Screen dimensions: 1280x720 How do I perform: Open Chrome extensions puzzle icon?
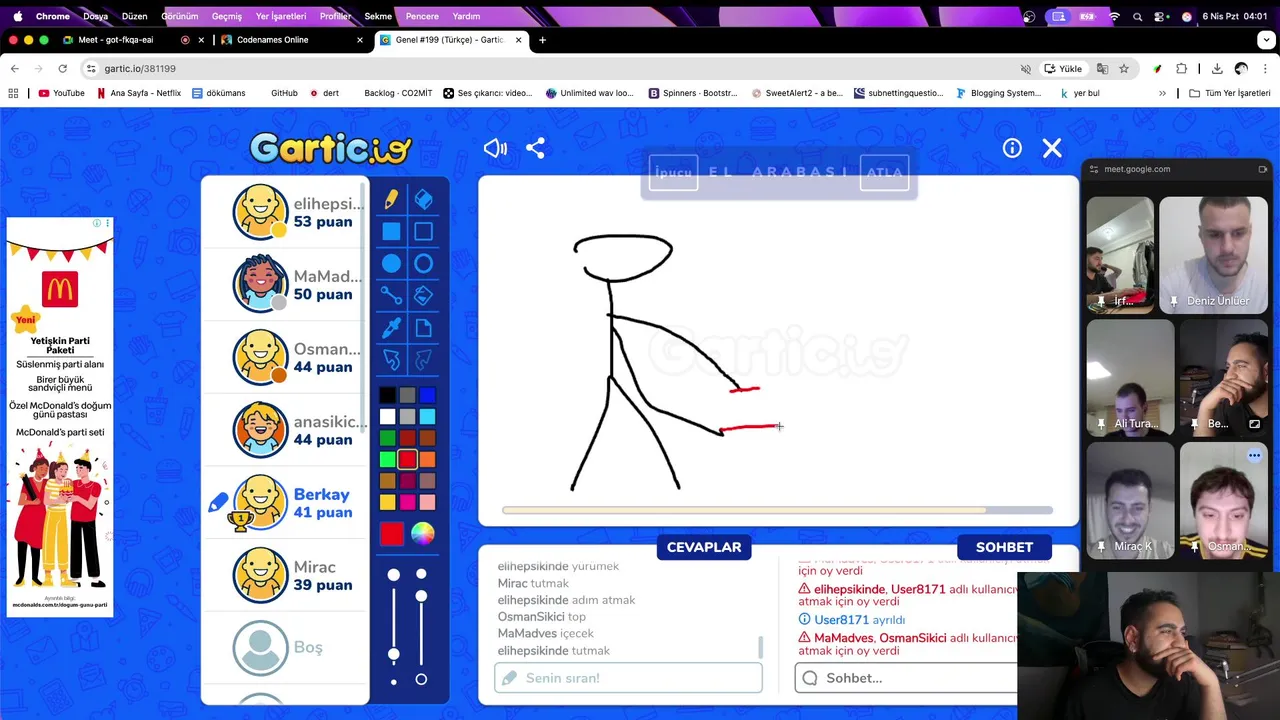click(x=1182, y=69)
